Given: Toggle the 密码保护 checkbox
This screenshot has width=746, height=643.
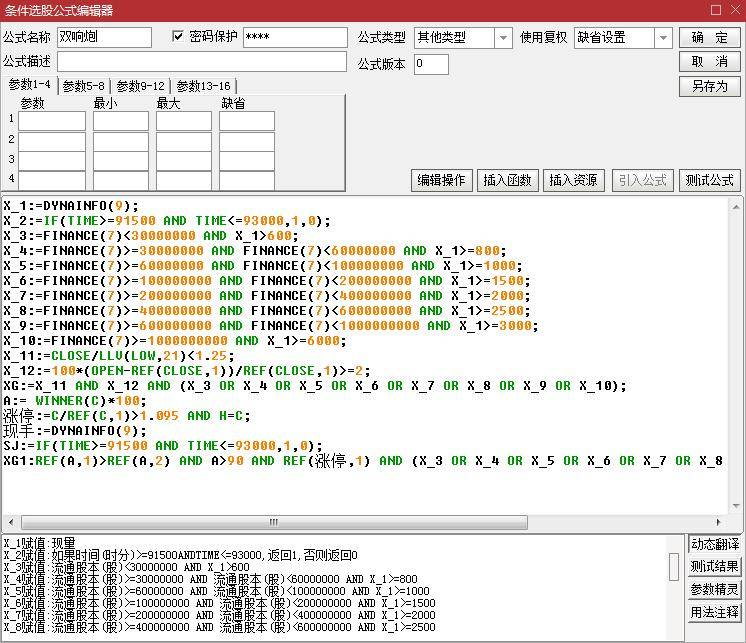Looking at the screenshot, I should pyautogui.click(x=177, y=37).
